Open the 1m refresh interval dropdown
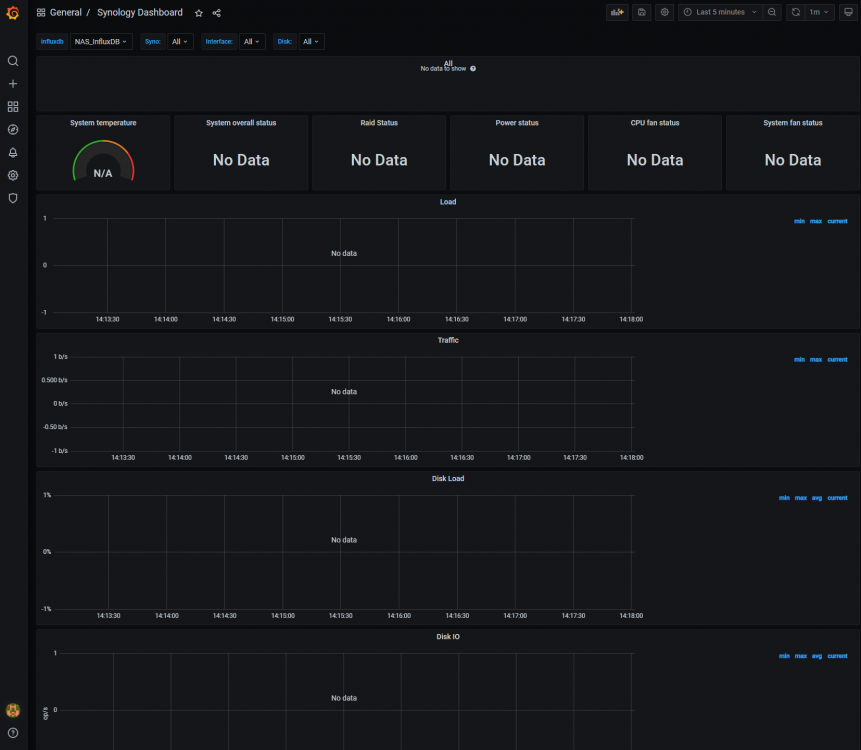Viewport: 861px width, 750px height. [819, 12]
